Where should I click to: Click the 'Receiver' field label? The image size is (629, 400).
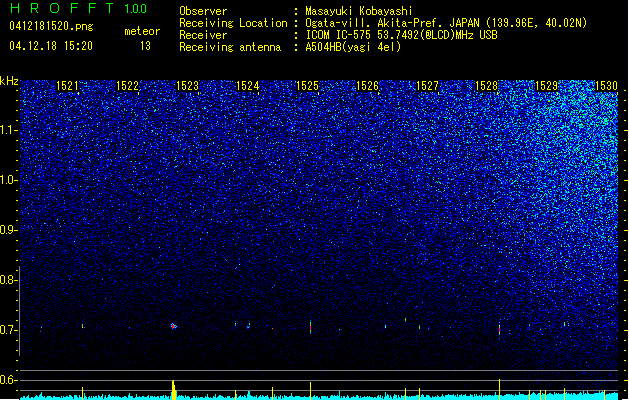click(x=203, y=35)
